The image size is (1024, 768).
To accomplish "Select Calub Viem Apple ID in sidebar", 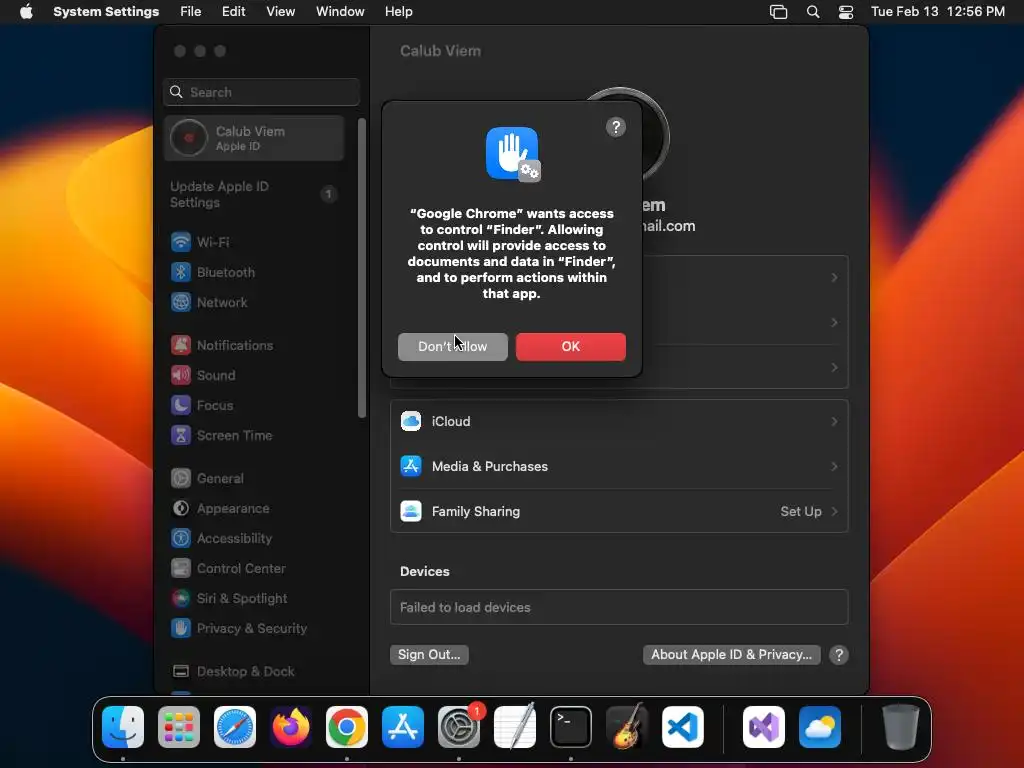I will [254, 138].
